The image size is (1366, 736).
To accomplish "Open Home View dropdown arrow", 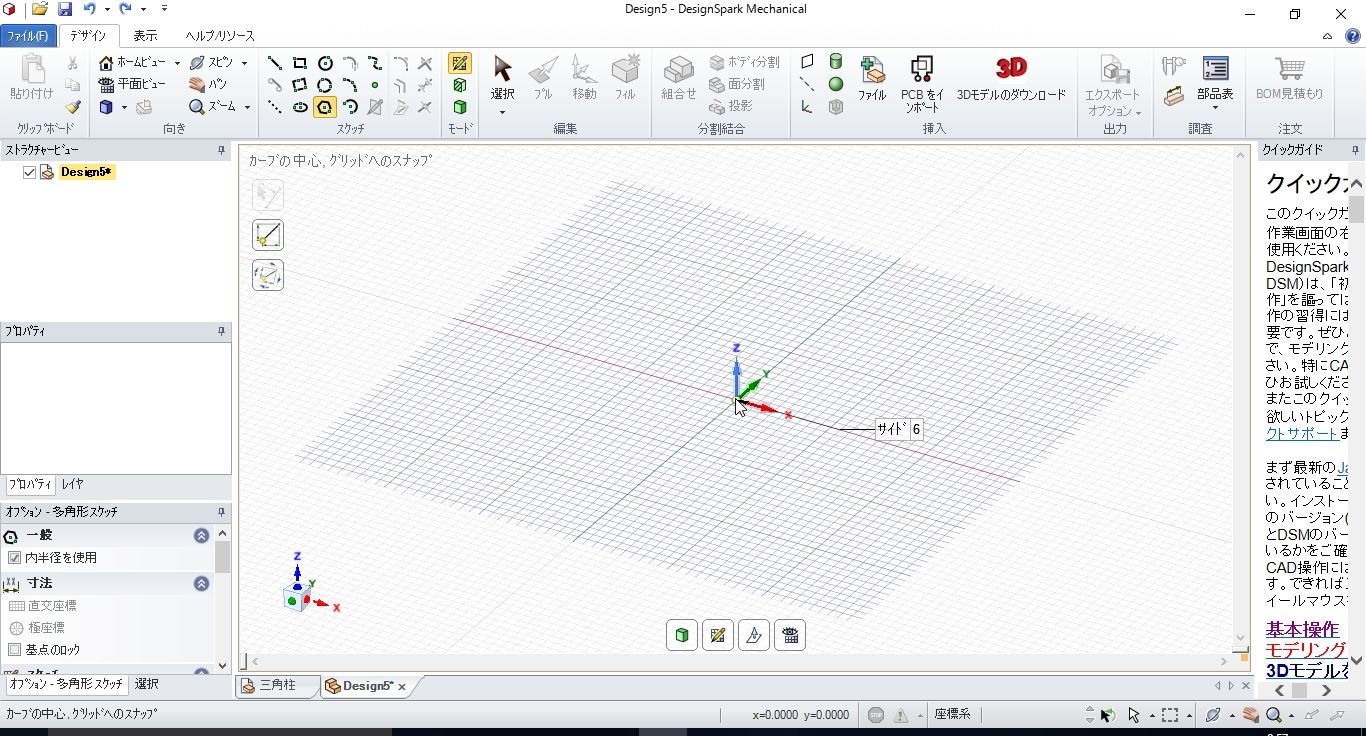I will [177, 63].
